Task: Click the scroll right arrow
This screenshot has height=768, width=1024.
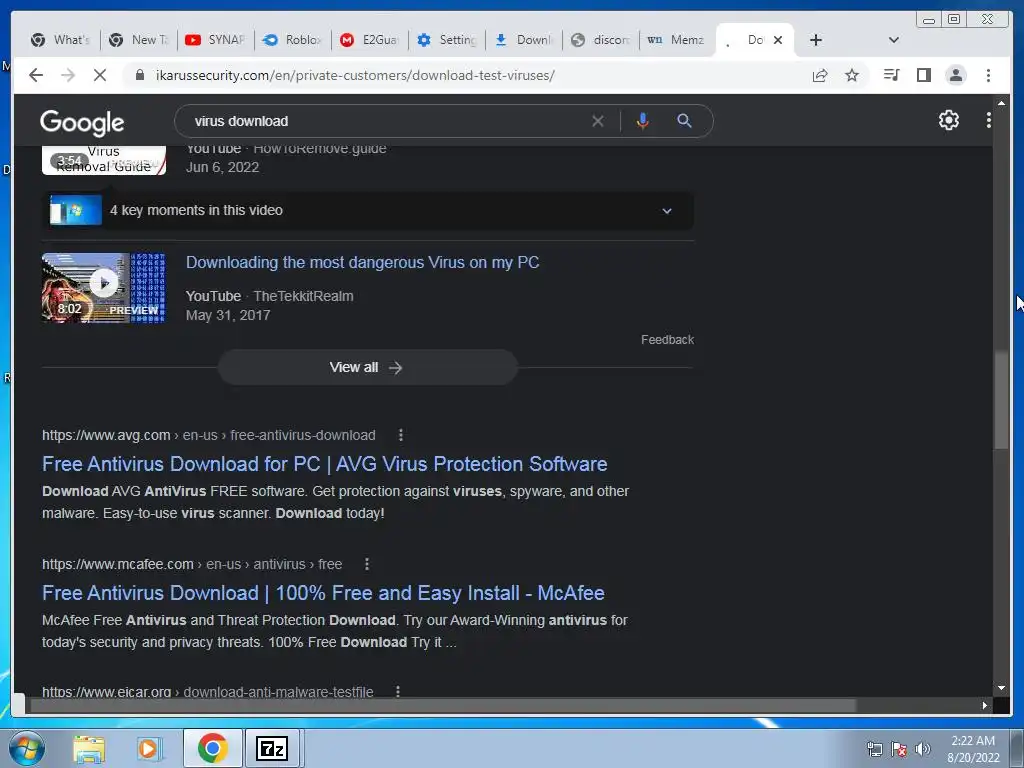Action: click(x=985, y=705)
